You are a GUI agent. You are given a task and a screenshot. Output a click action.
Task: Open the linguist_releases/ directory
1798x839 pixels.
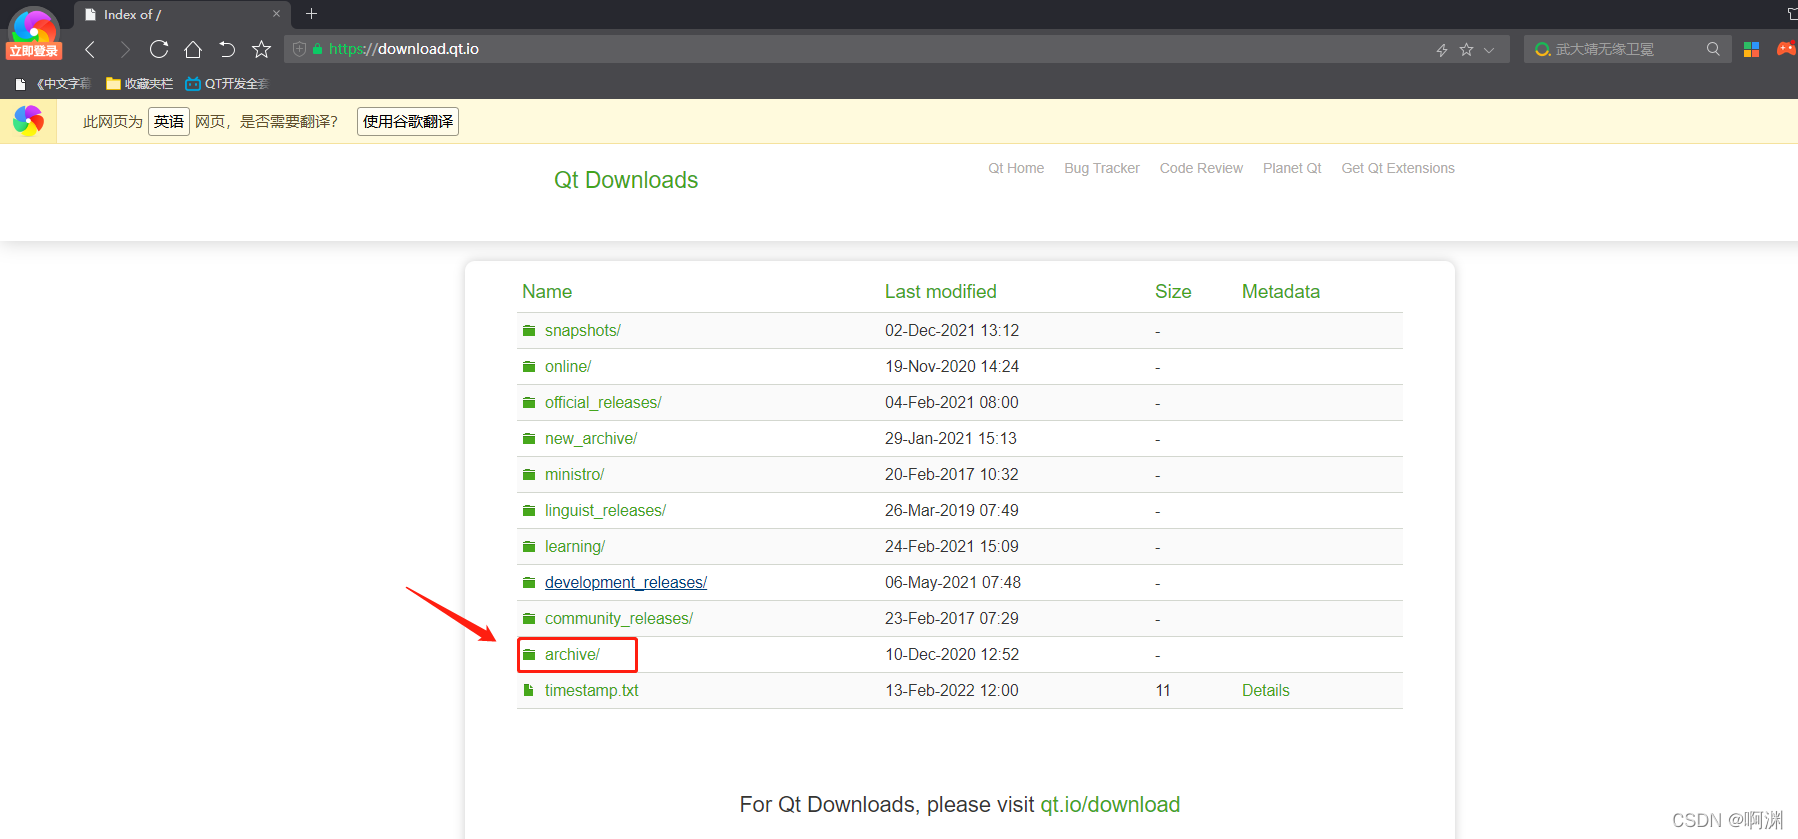605,511
